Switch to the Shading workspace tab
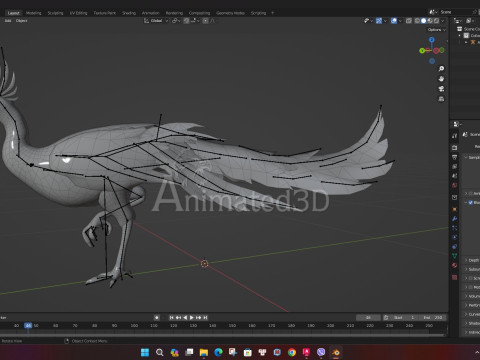This screenshot has width=480, height=360. [x=129, y=13]
